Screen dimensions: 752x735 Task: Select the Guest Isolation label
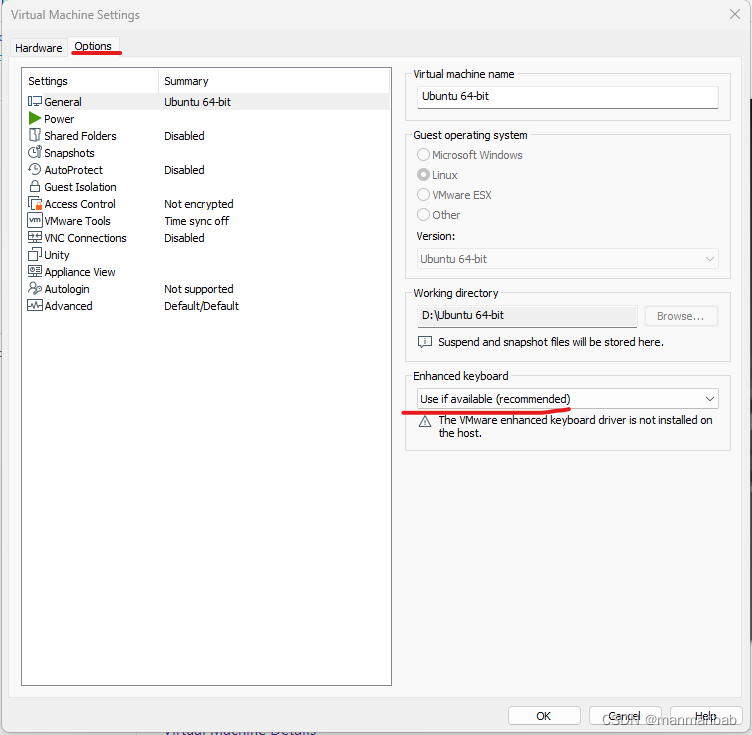[x=80, y=187]
